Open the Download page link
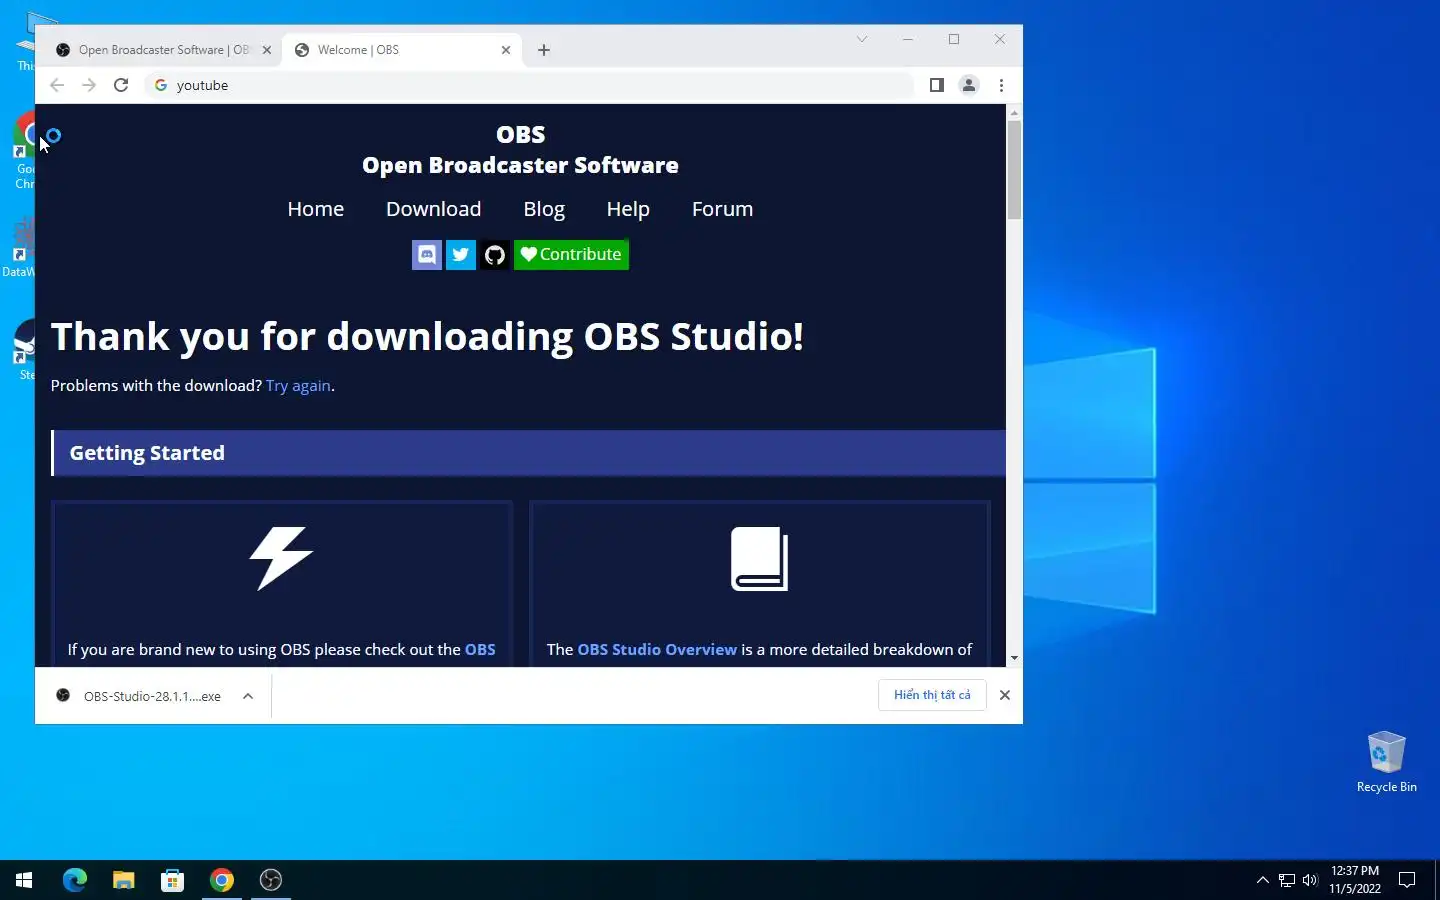Image resolution: width=1440 pixels, height=900 pixels. (x=434, y=209)
